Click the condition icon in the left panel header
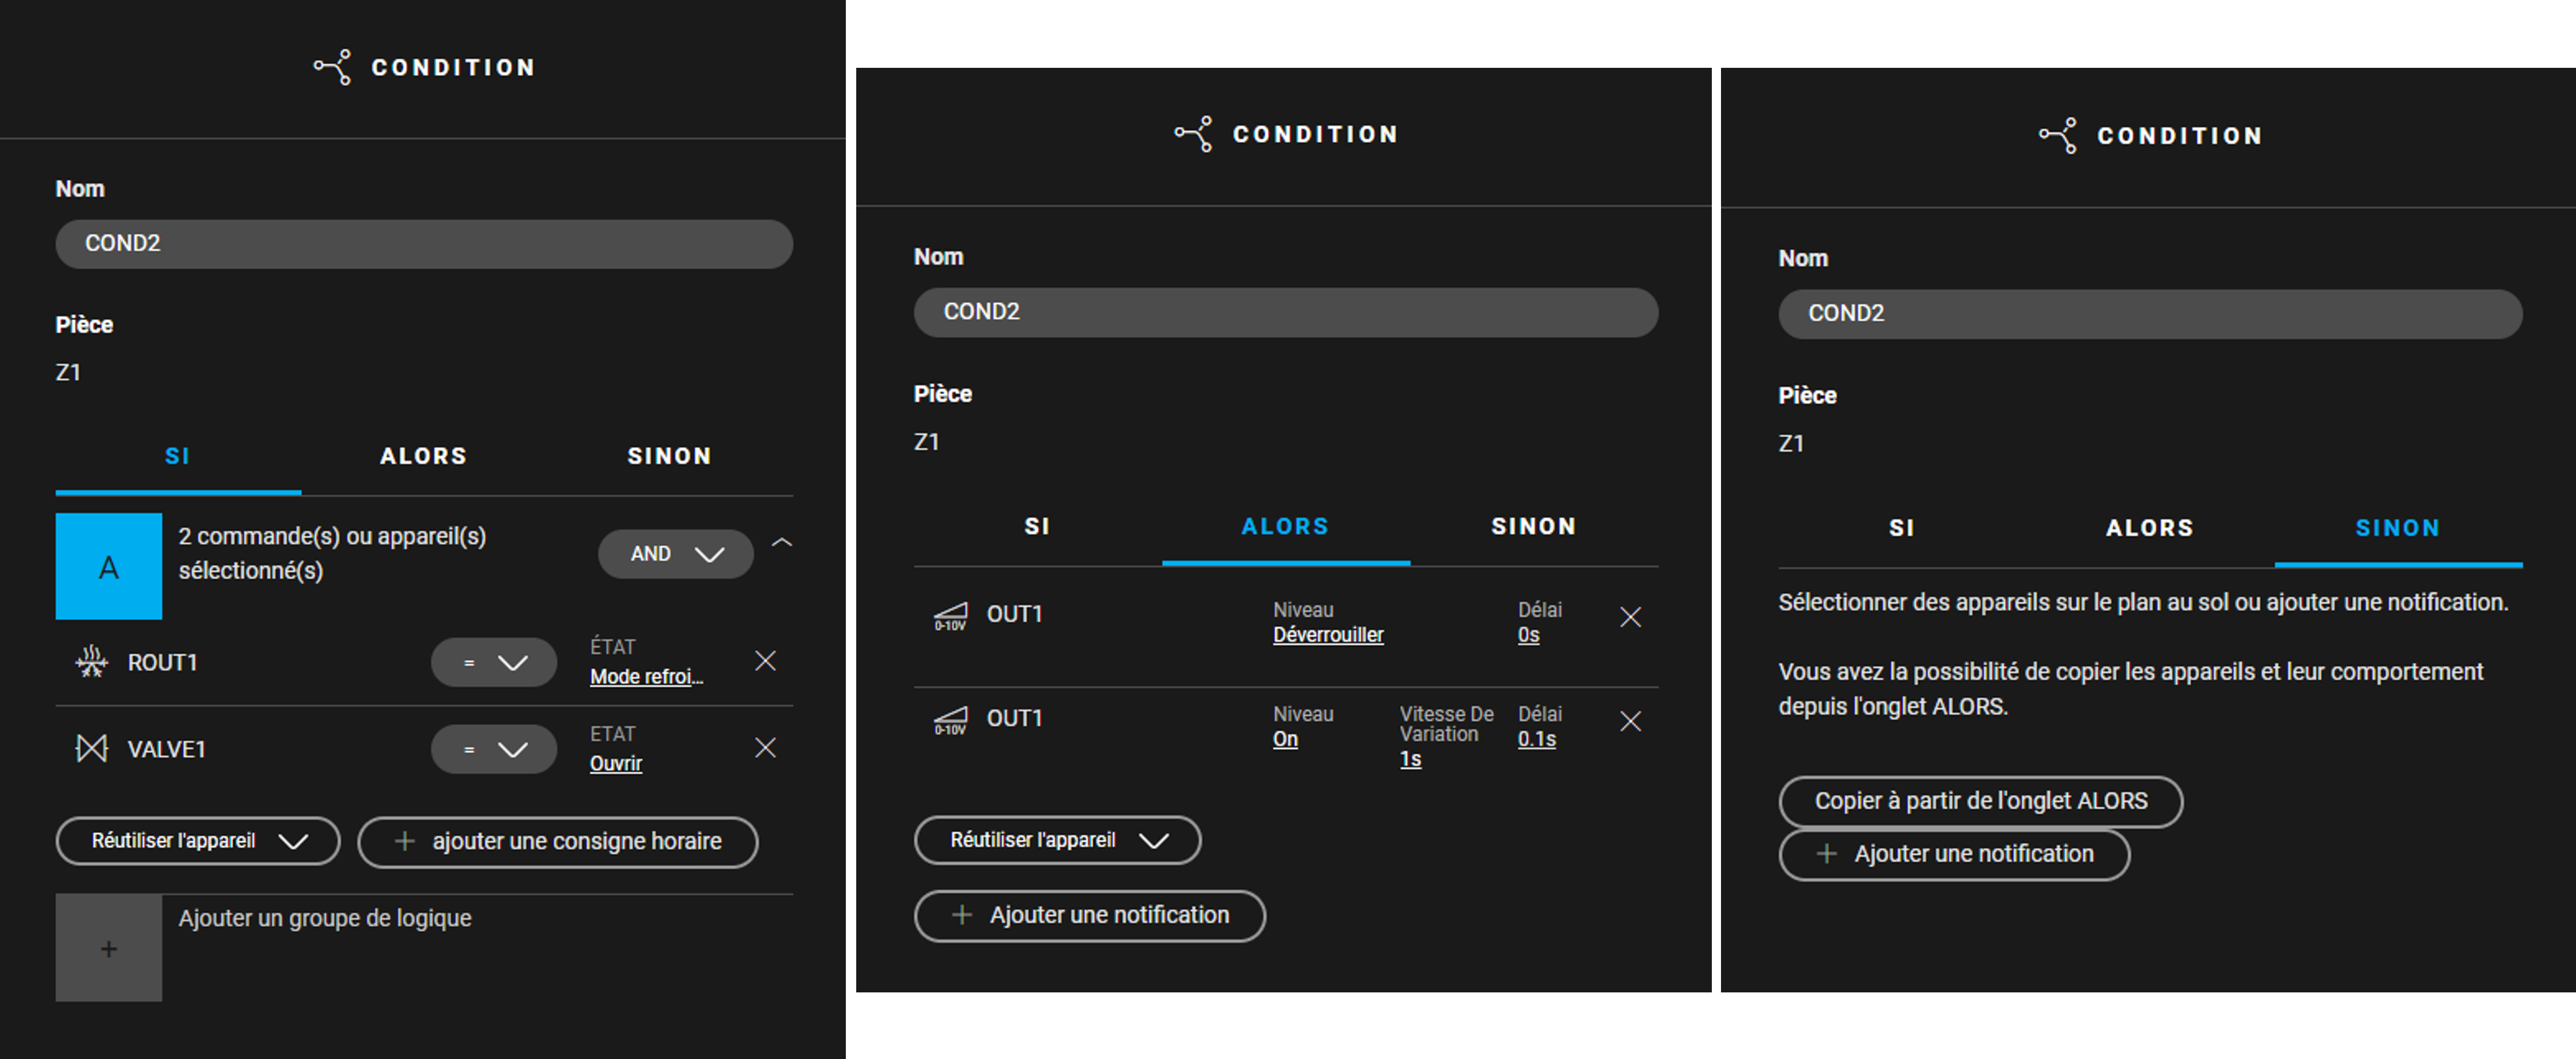Screen dimensions: 2576x1059 333,67
